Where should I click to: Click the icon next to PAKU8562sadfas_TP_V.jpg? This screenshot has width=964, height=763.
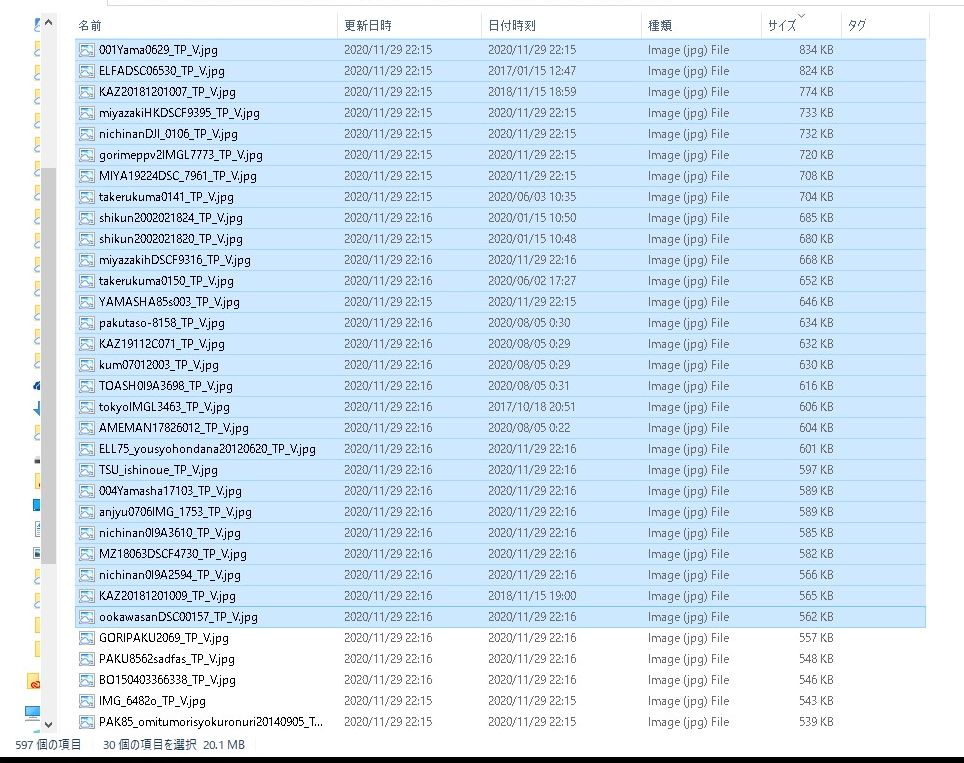point(87,659)
